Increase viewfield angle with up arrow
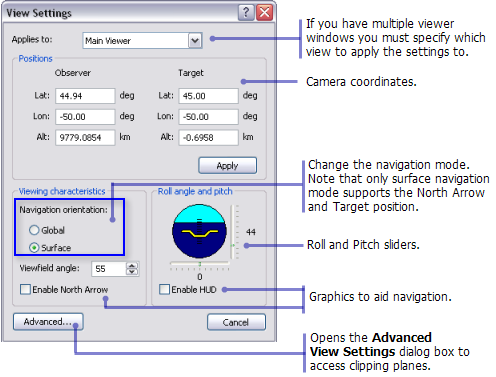The image size is (496, 377). pos(132,266)
